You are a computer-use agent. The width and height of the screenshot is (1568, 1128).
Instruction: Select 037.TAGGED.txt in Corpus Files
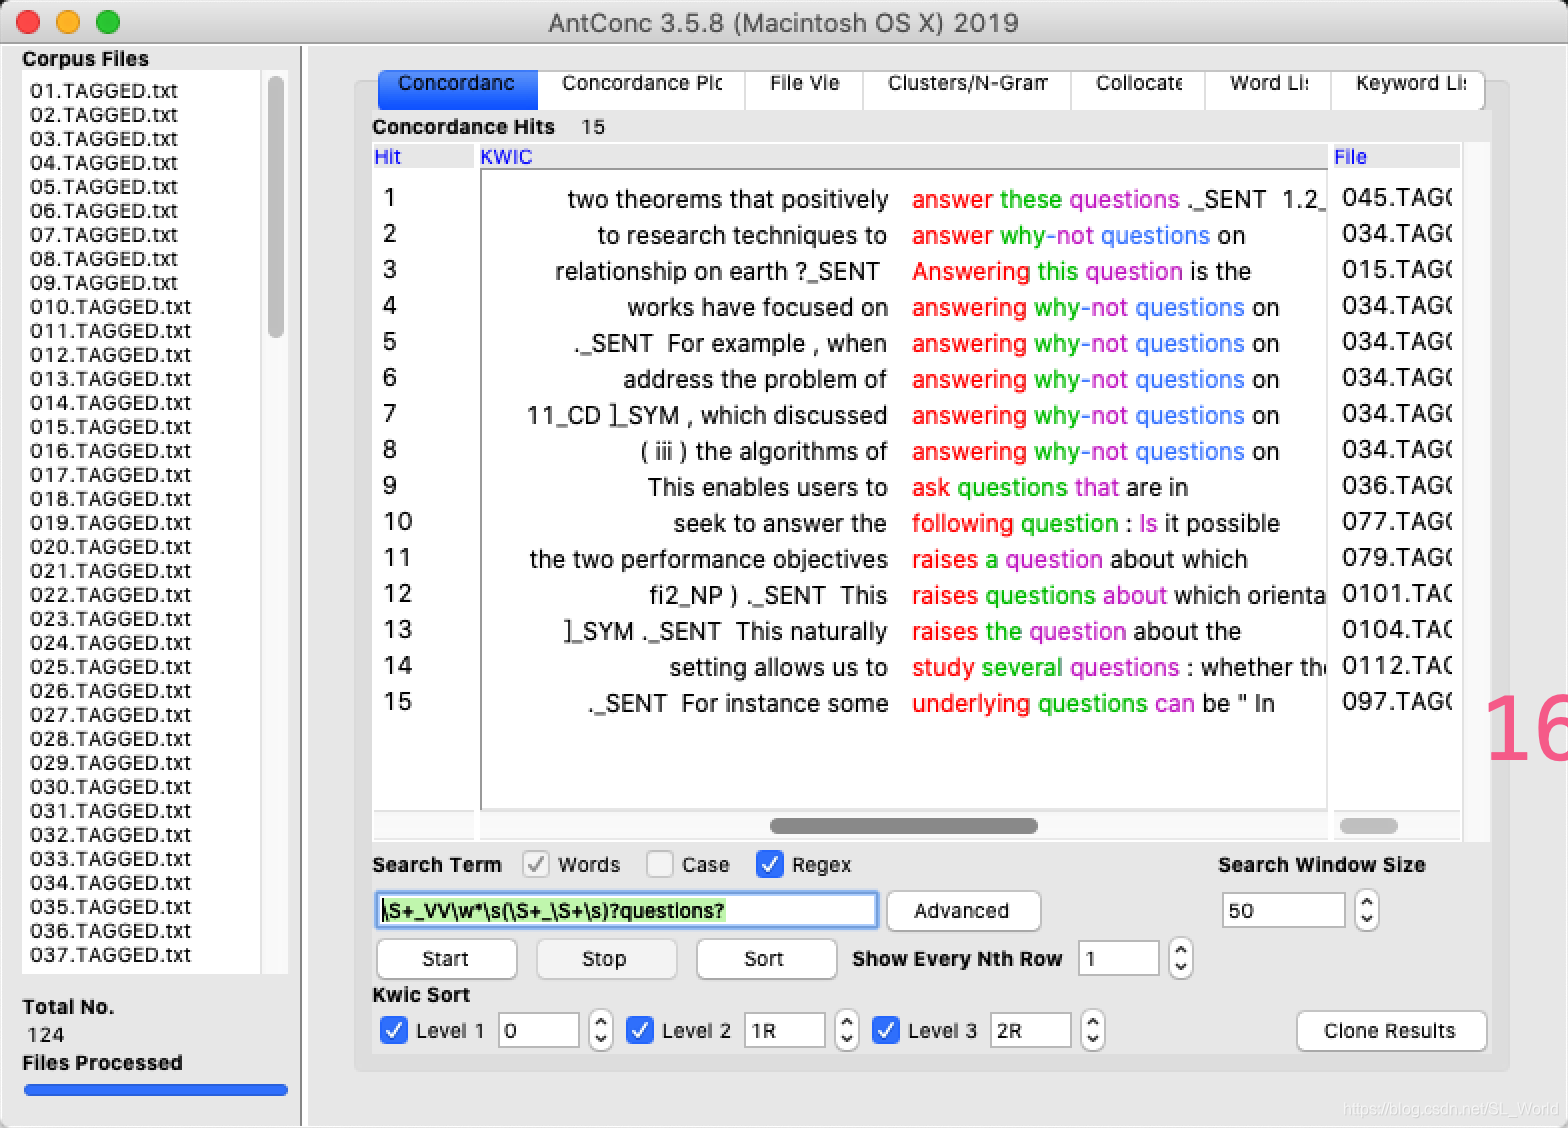point(110,955)
